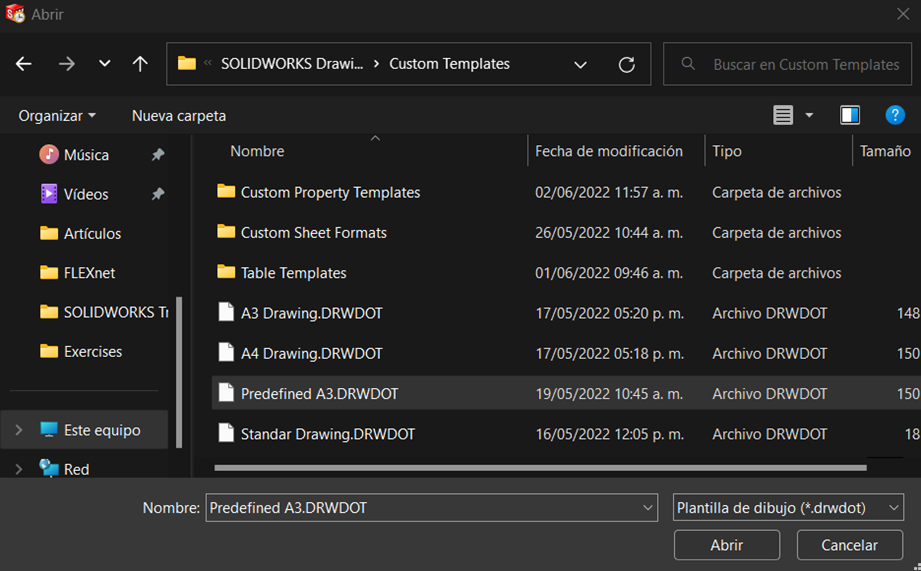Click the Standar Drawing file icon
The width and height of the screenshot is (921, 571).
pos(226,432)
